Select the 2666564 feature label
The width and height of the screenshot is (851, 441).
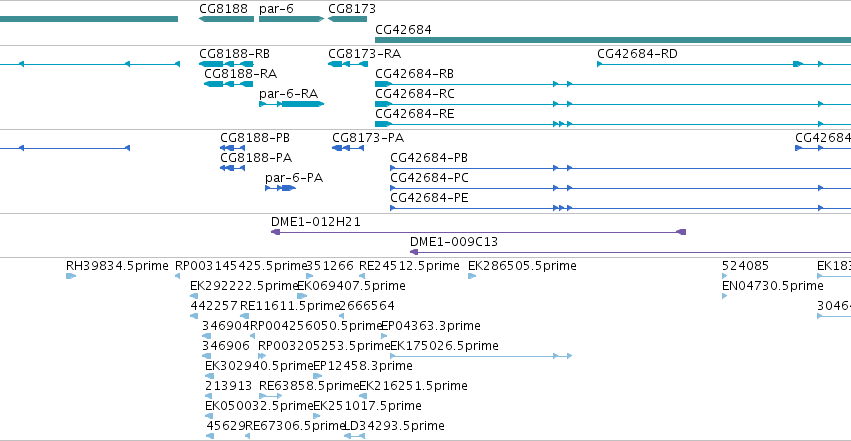366,306
